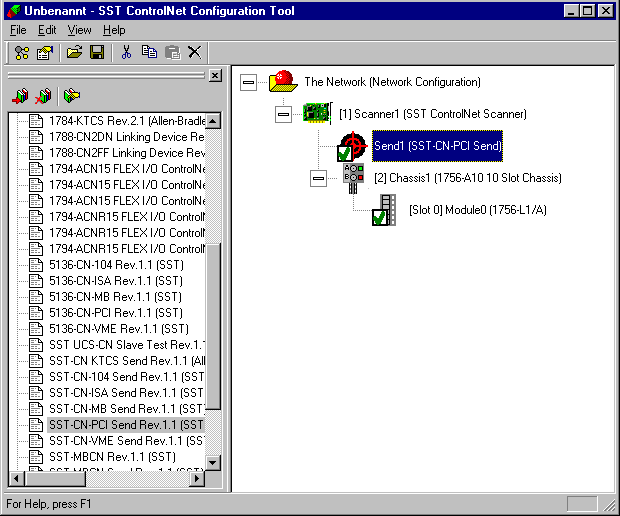Maximize the SST ControlNet Configuration window
The width and height of the screenshot is (620, 516).
pos(588,10)
